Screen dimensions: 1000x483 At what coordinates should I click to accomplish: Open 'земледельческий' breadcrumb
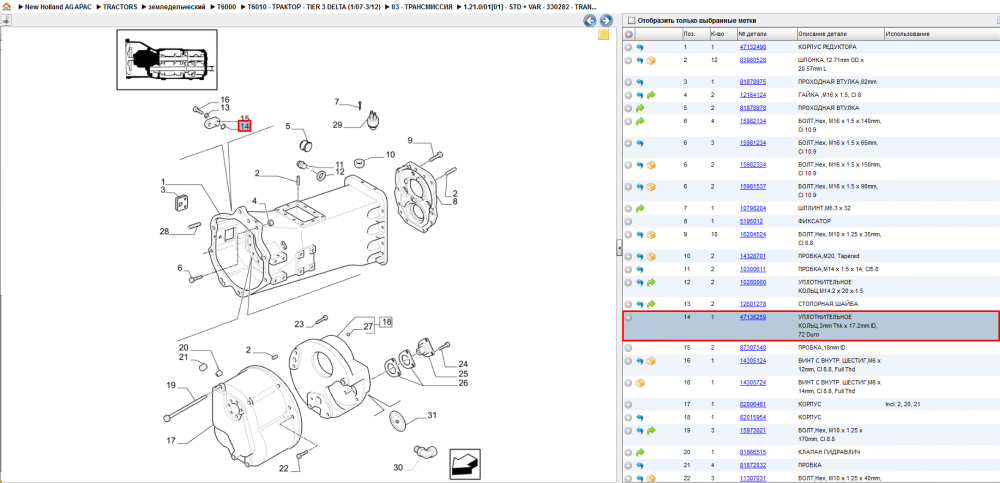pyautogui.click(x=177, y=6)
